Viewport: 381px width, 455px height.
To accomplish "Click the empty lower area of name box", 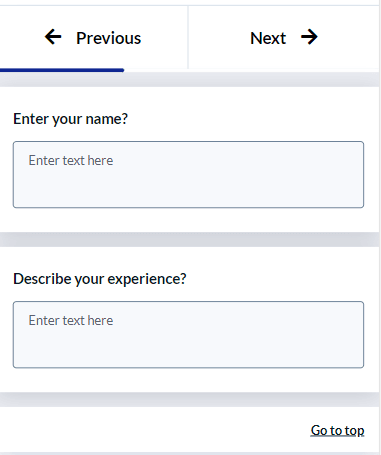I will 188,192.
